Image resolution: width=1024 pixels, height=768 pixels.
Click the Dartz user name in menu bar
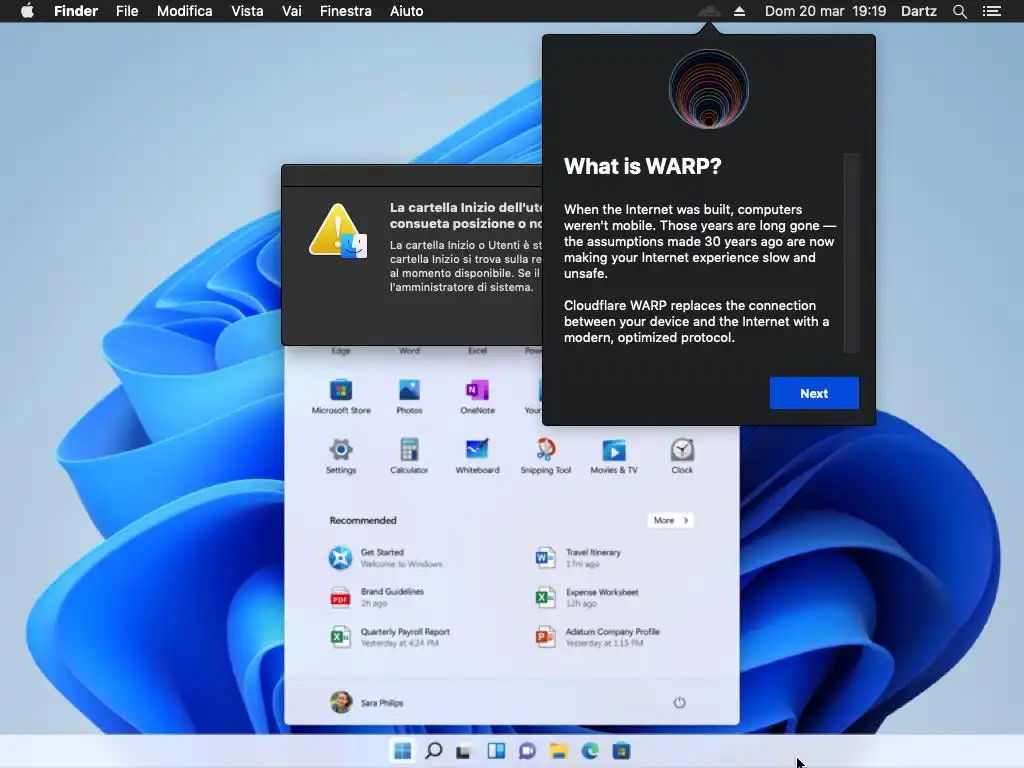(918, 11)
